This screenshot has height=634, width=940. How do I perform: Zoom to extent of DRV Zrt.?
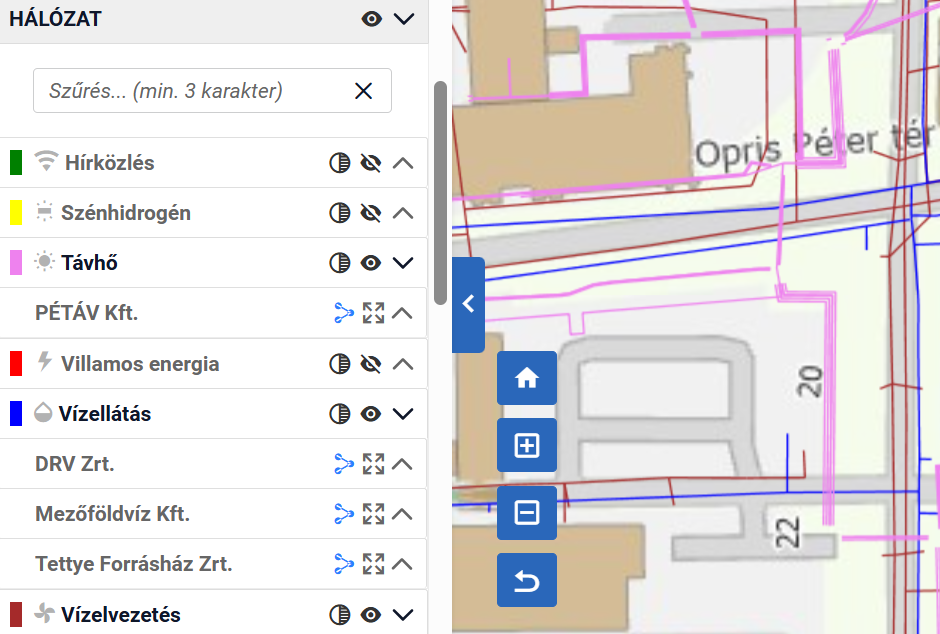pos(373,464)
